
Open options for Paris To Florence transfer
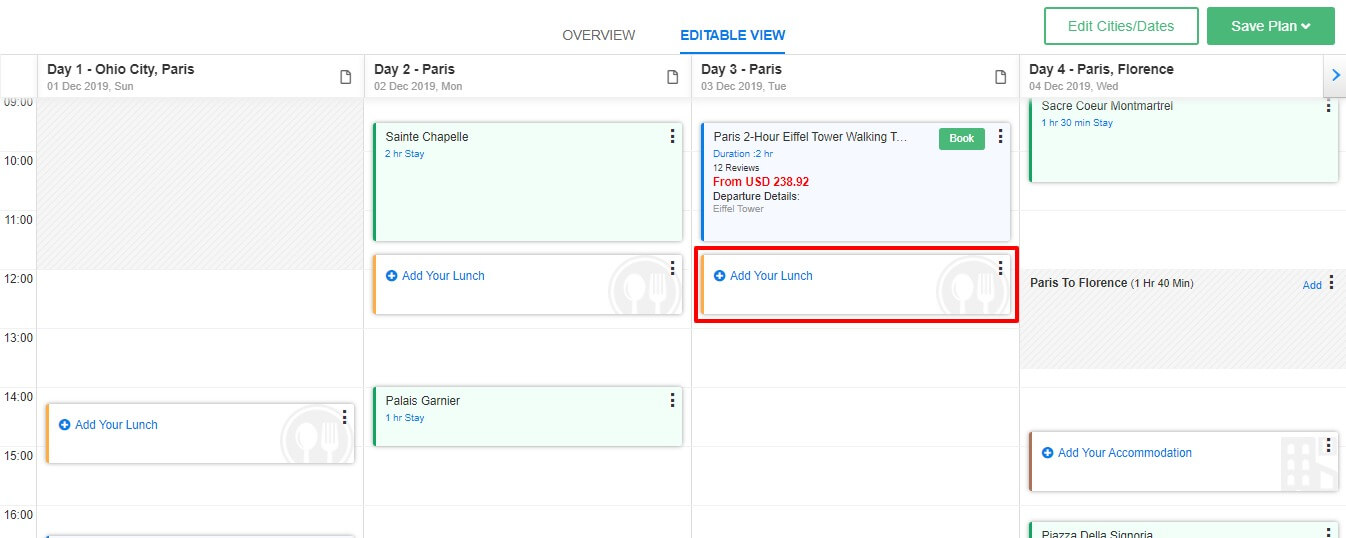pos(1331,285)
